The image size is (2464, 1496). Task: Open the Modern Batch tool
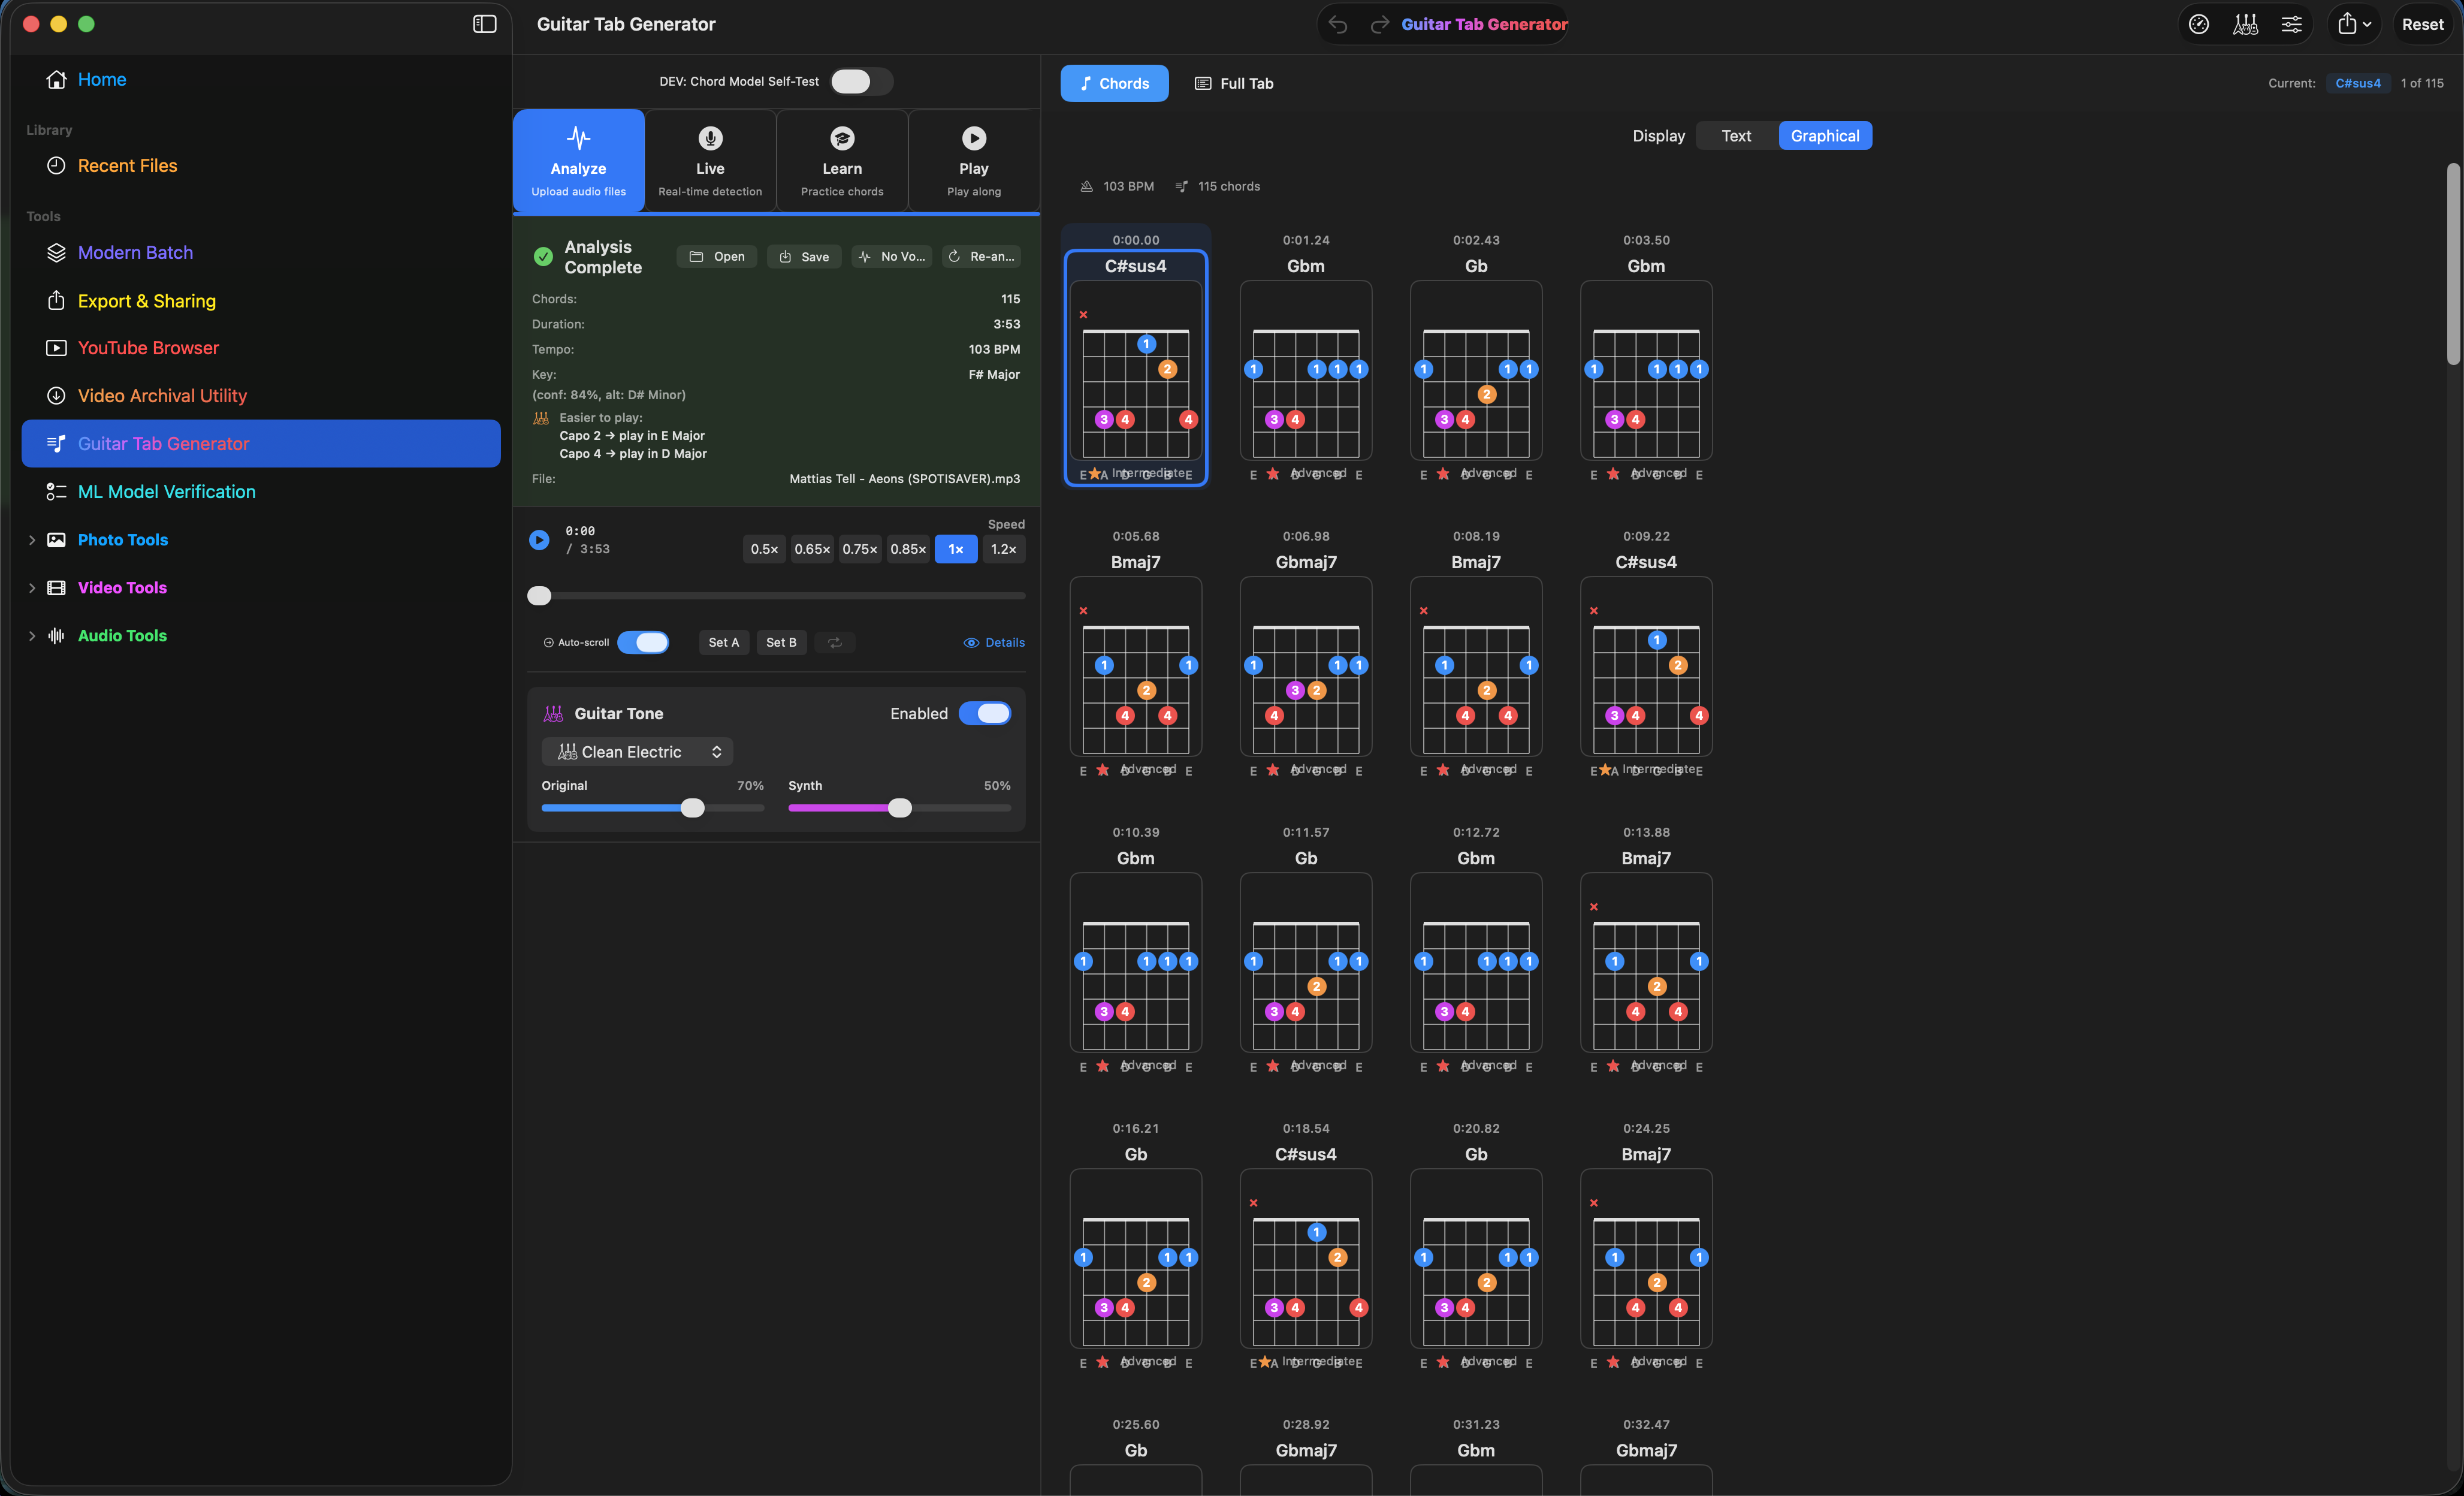261,252
